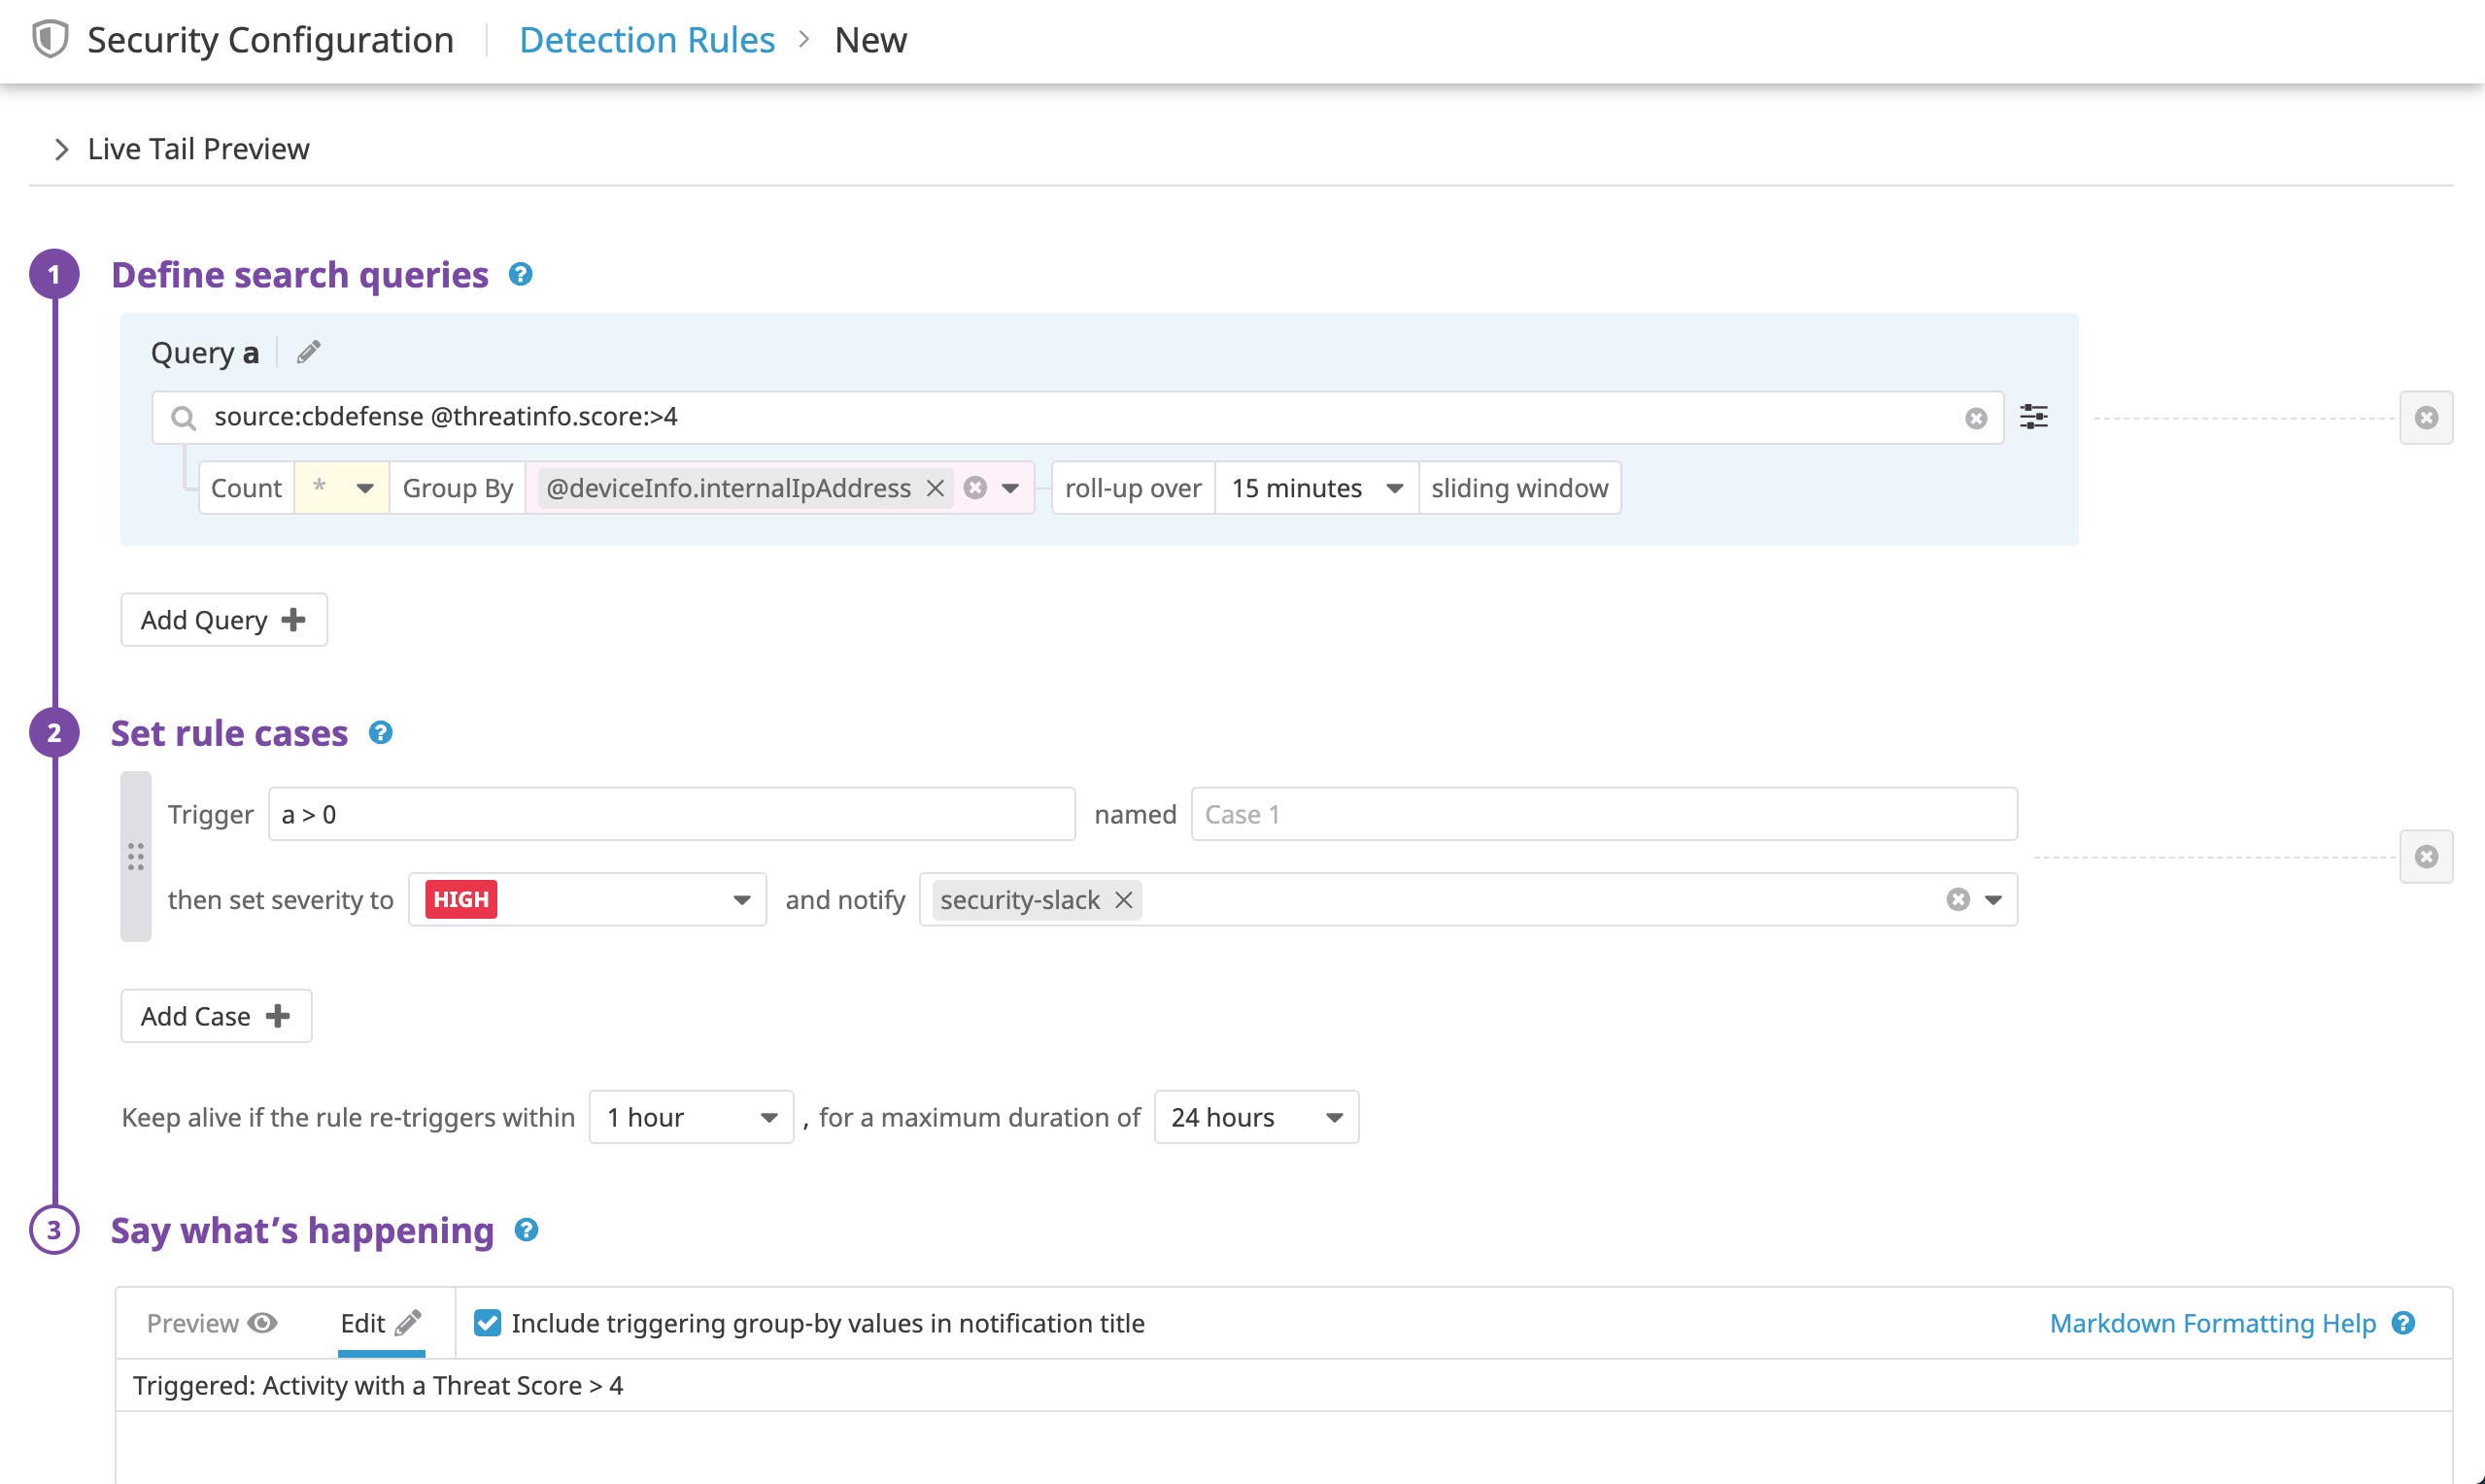The height and width of the screenshot is (1484, 2485).
Task: Open Detection Rules from the breadcrumb
Action: pyautogui.click(x=646, y=39)
